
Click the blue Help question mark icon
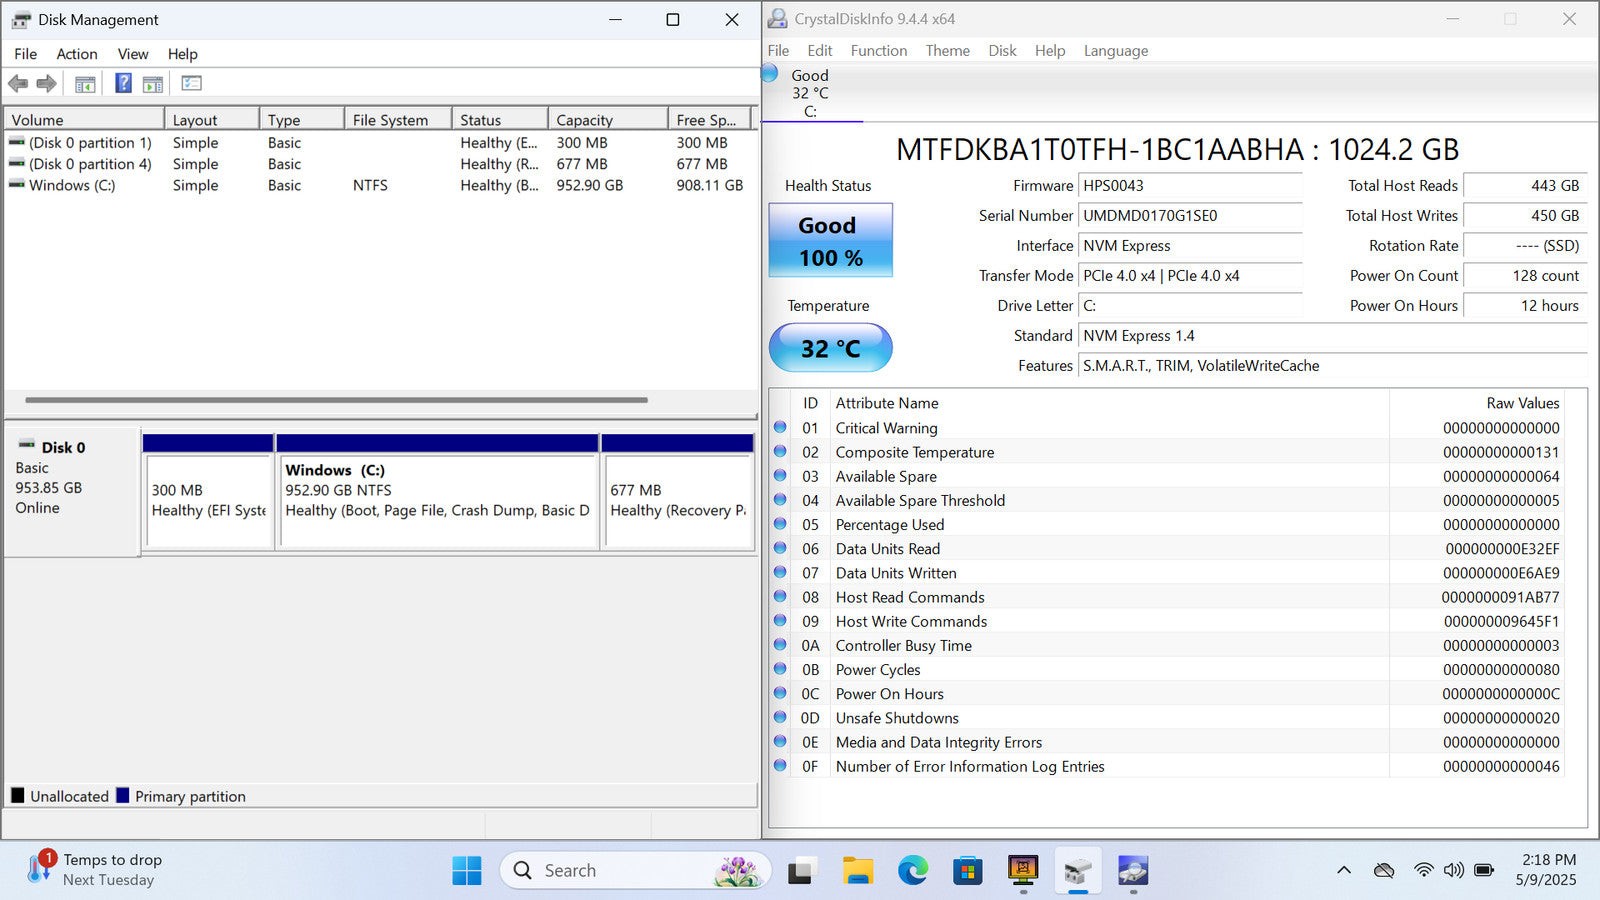[123, 84]
